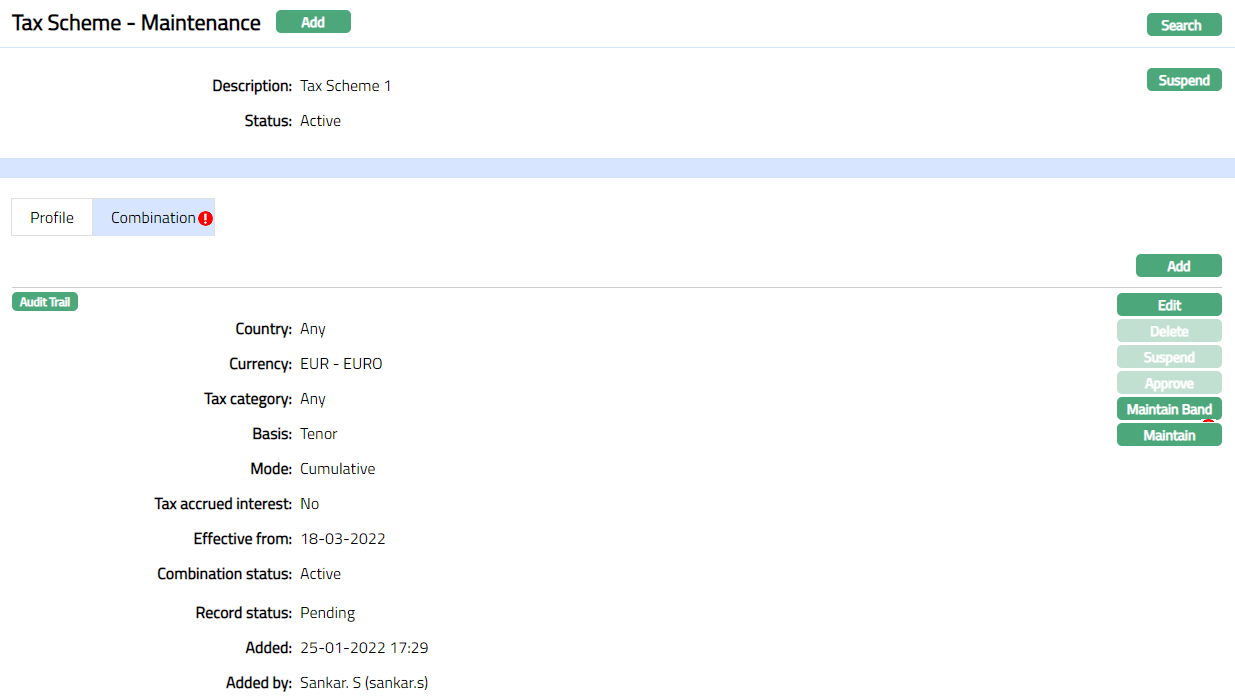The image size is (1235, 697).
Task: Click the Pending record status value
Action: (328, 613)
